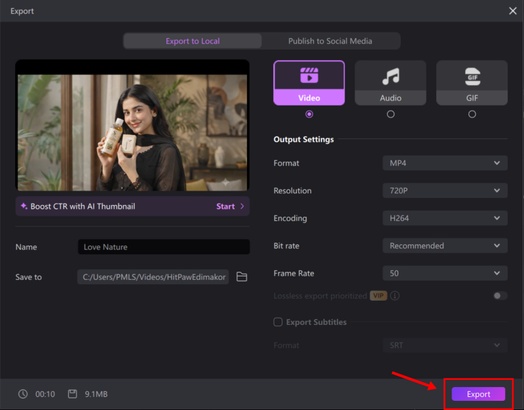Viewport: 524px width, 410px height.
Task: Select the Video export type card
Action: pyautogui.click(x=309, y=83)
